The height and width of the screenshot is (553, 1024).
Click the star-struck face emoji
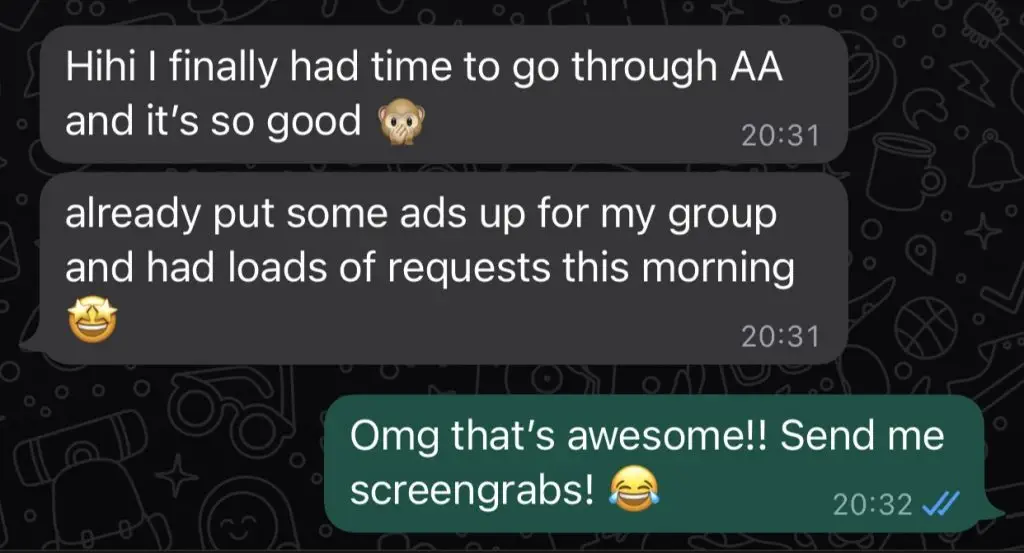pos(93,318)
